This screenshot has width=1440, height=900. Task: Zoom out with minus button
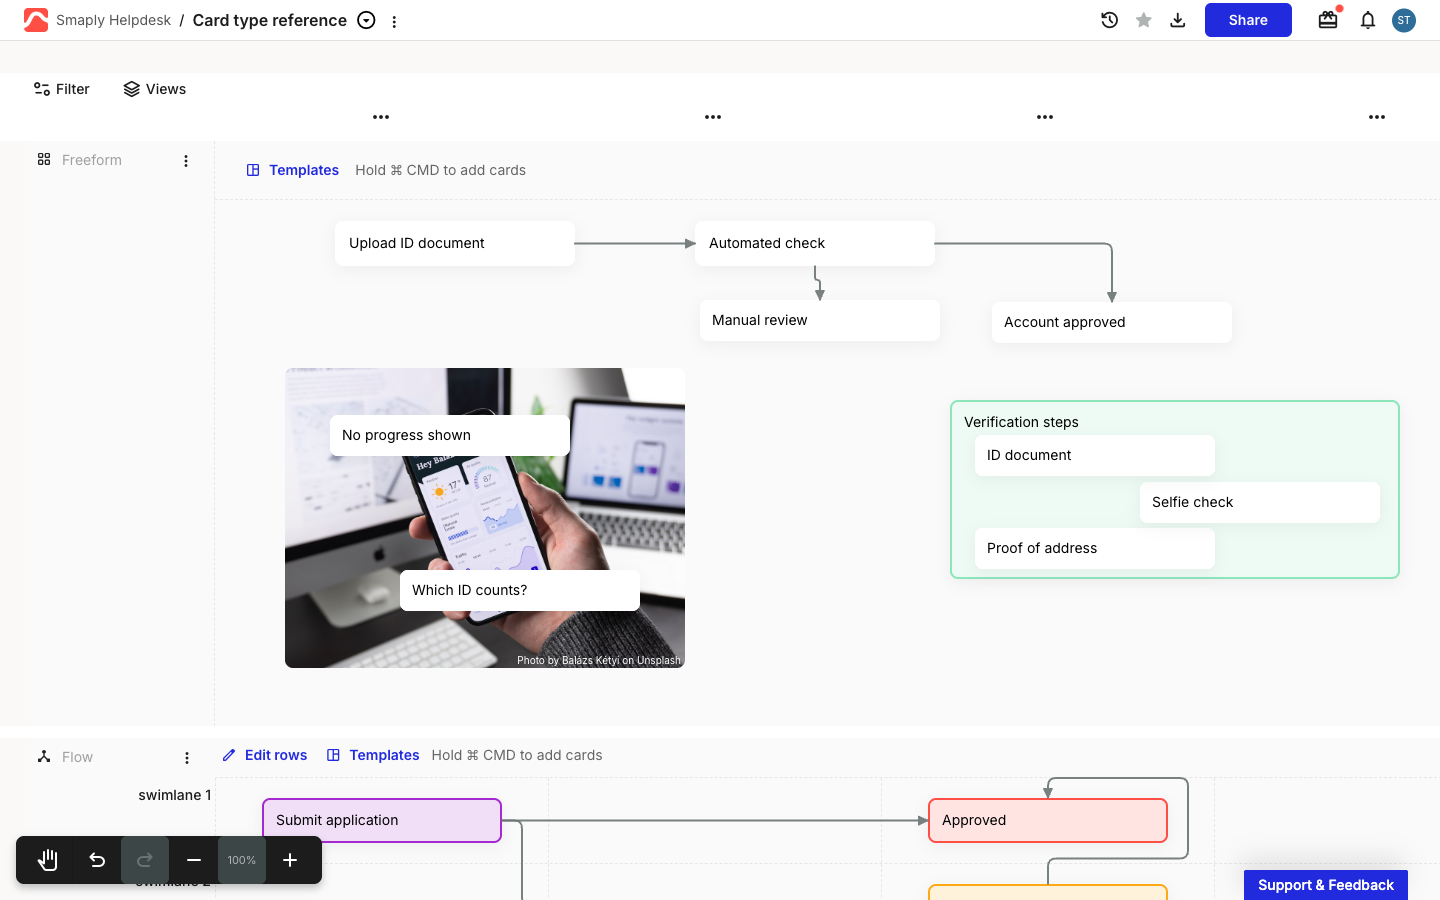194,860
